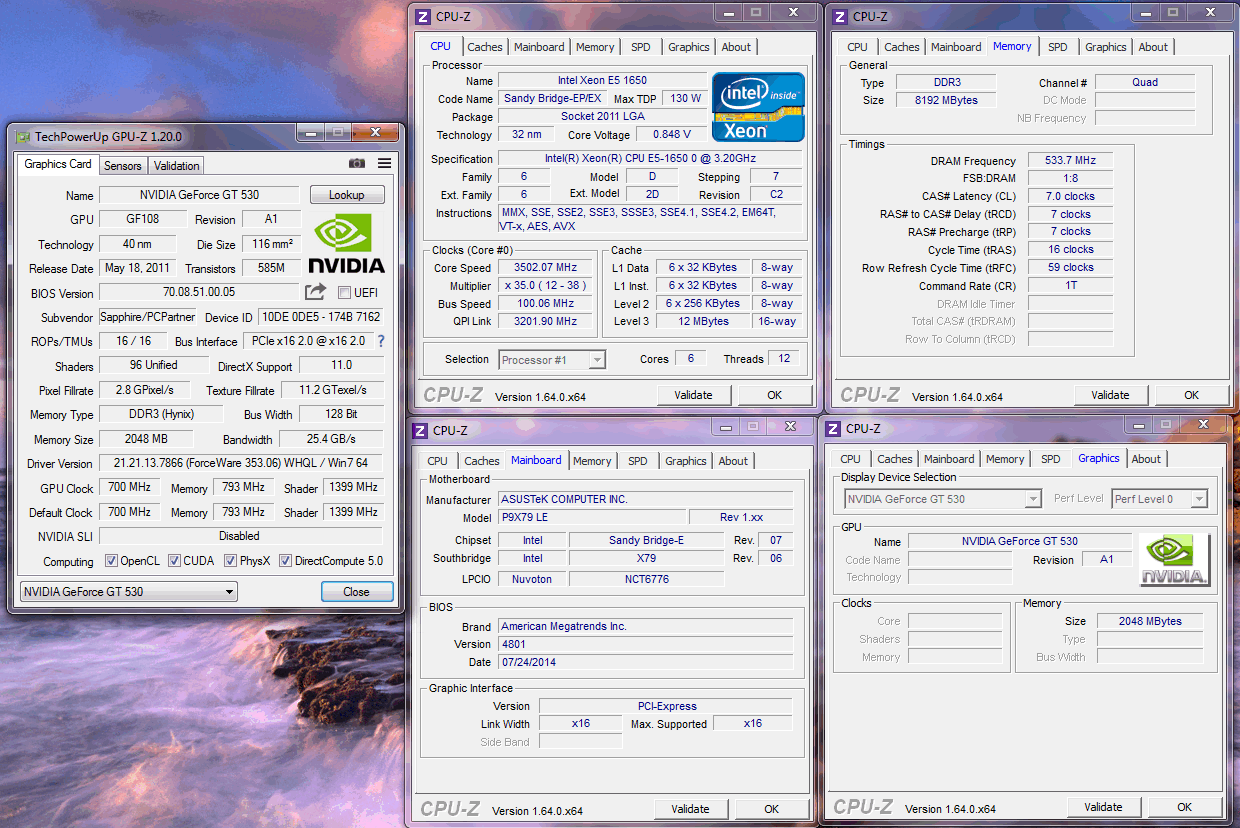Toggle the OpenCL checkbox

pyautogui.click(x=111, y=561)
